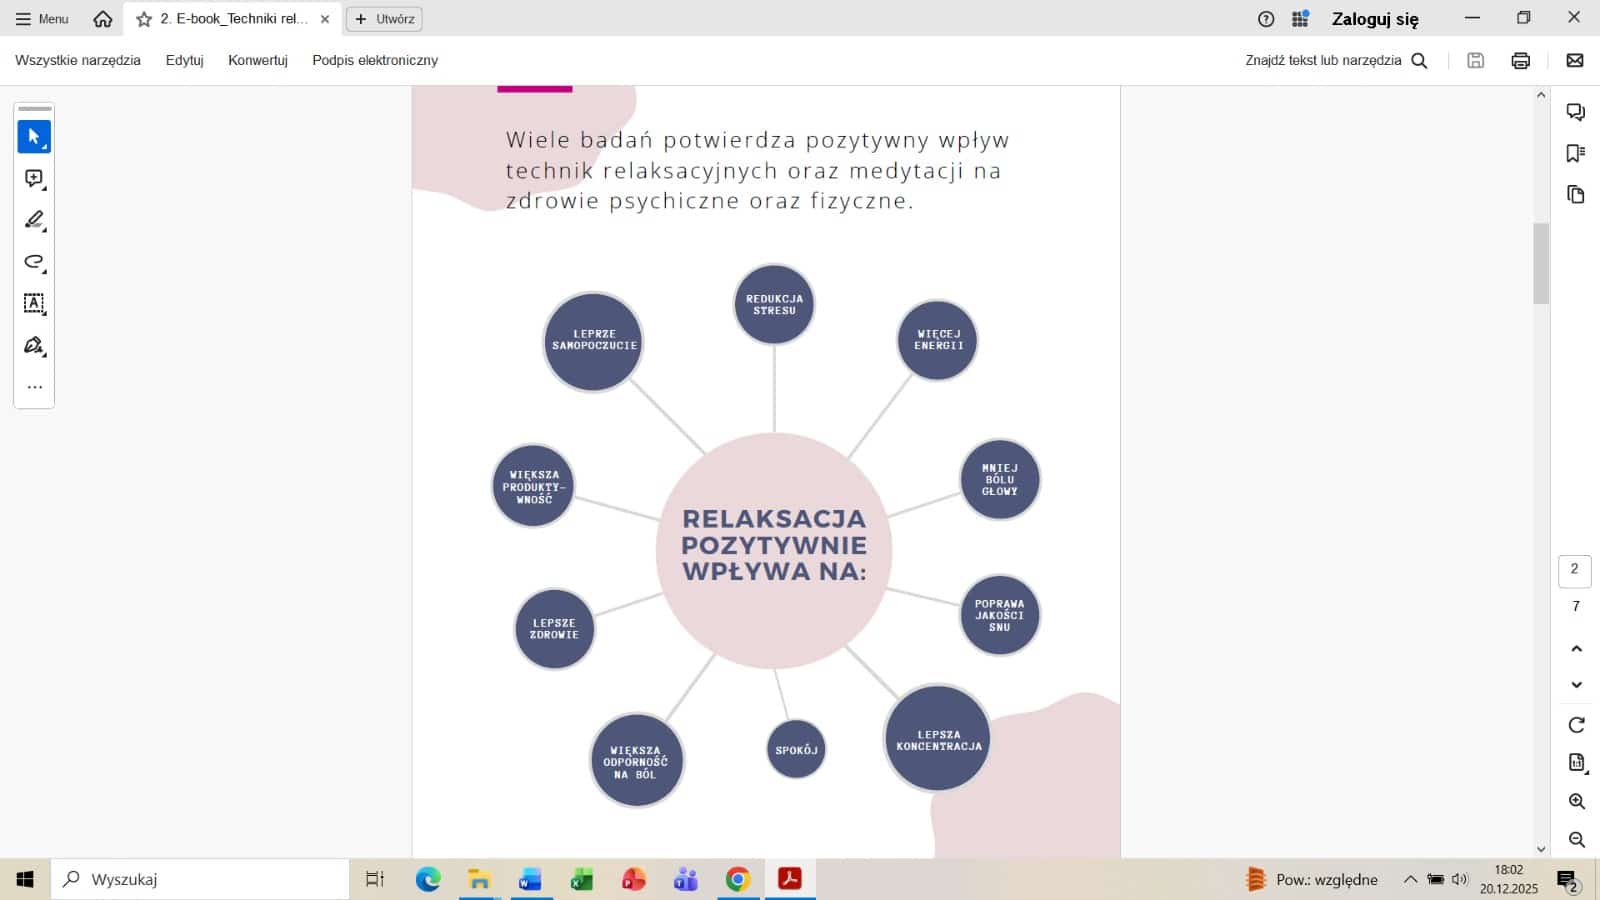Image resolution: width=1600 pixels, height=900 pixels.
Task: Open the bookmarks panel
Action: (x=1576, y=153)
